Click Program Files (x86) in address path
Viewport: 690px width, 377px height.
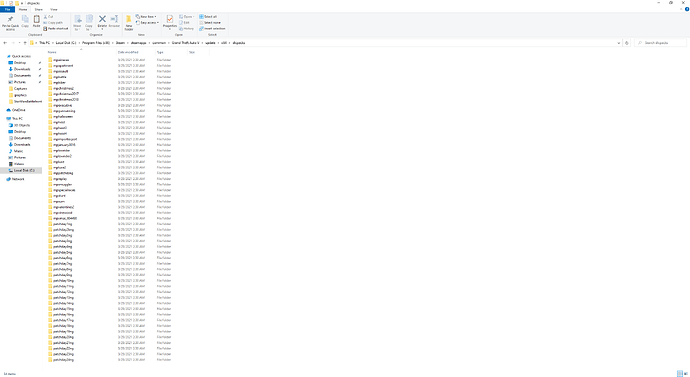(95, 43)
